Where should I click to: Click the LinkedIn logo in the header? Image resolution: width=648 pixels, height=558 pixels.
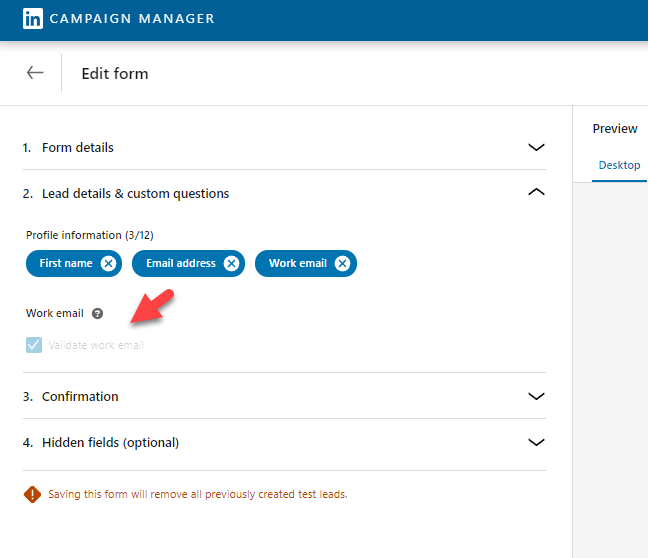[x=33, y=19]
